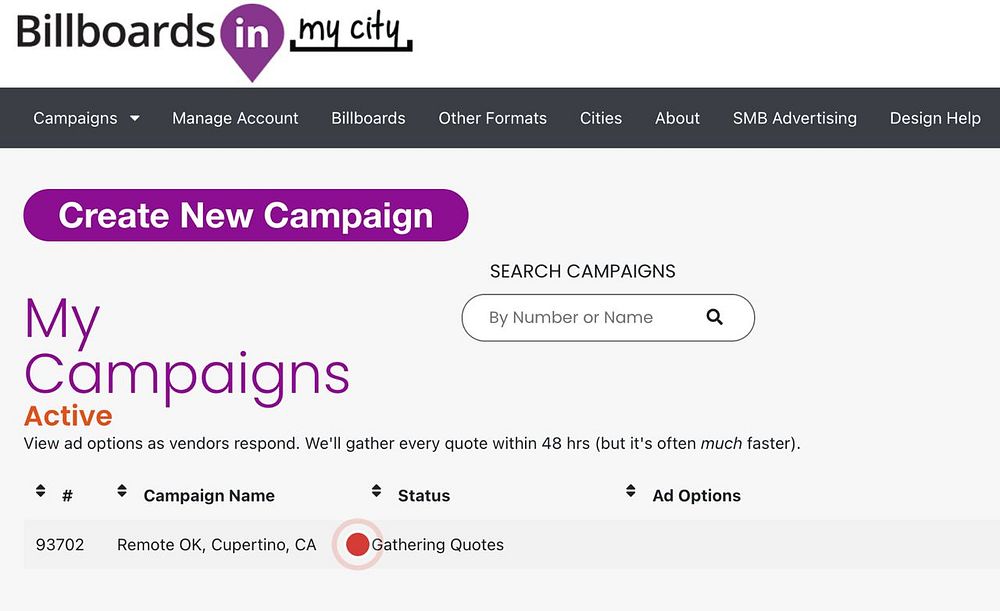Sort by Ad Options arrows icon
Image resolution: width=1000 pixels, height=611 pixels.
(x=631, y=491)
